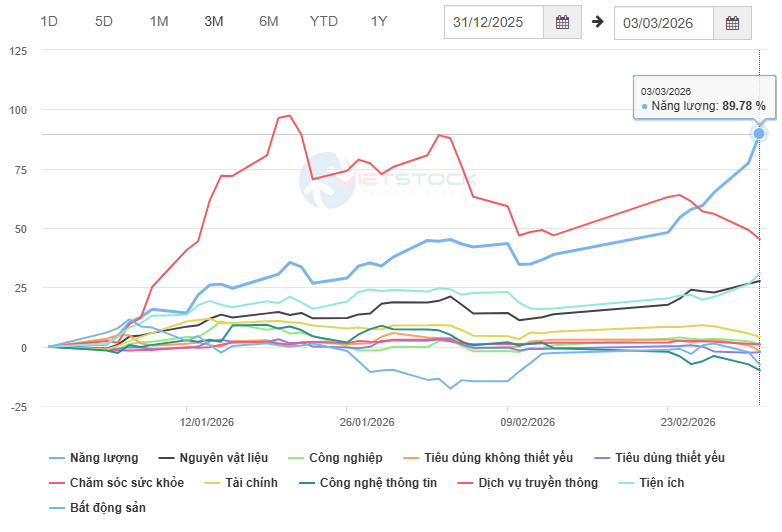
Task: Click the start date field 31/12/2025
Action: (x=494, y=22)
